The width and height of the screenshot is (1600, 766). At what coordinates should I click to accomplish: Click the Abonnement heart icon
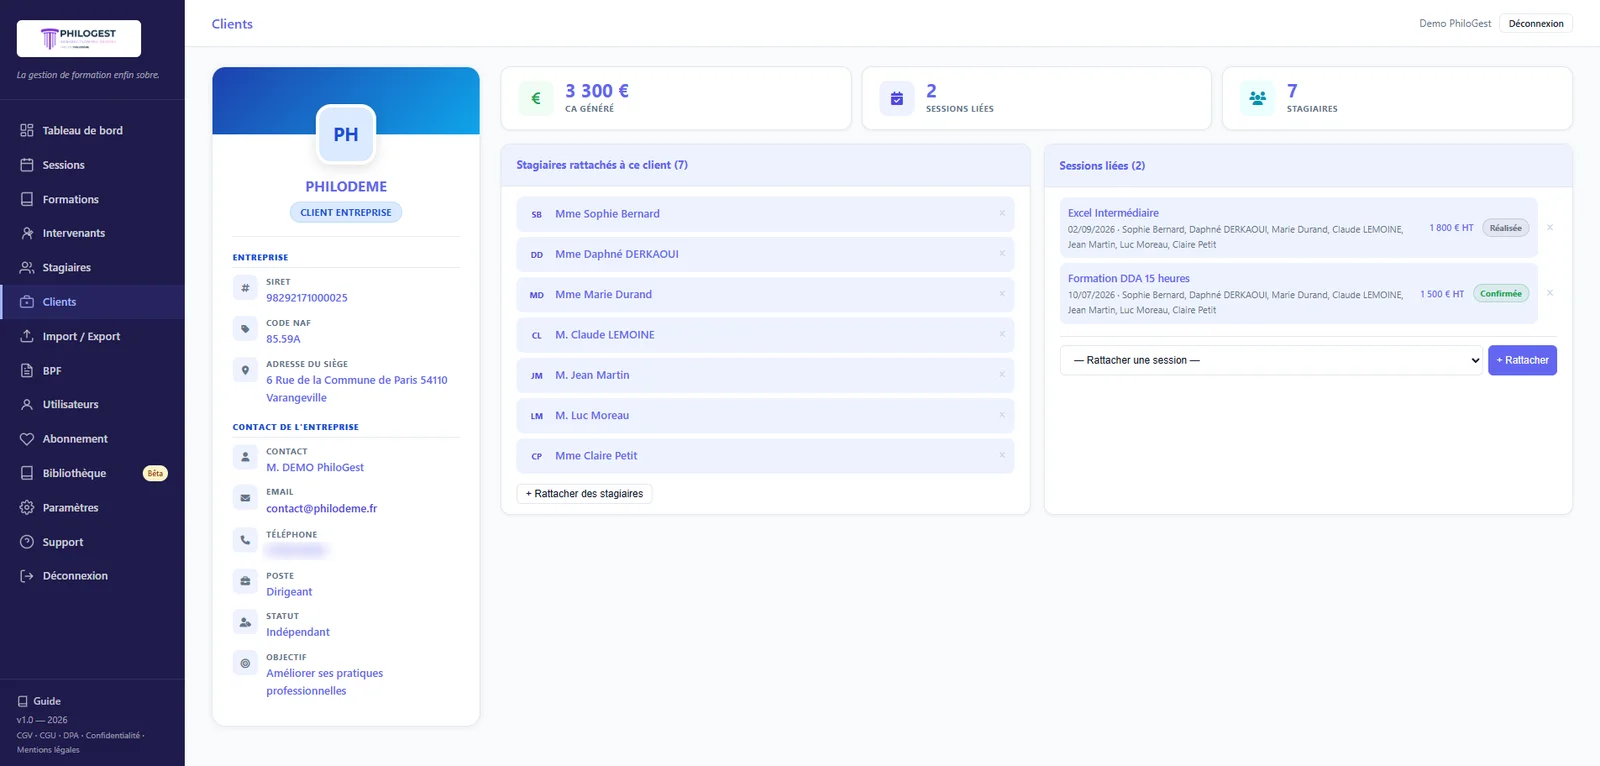point(27,439)
